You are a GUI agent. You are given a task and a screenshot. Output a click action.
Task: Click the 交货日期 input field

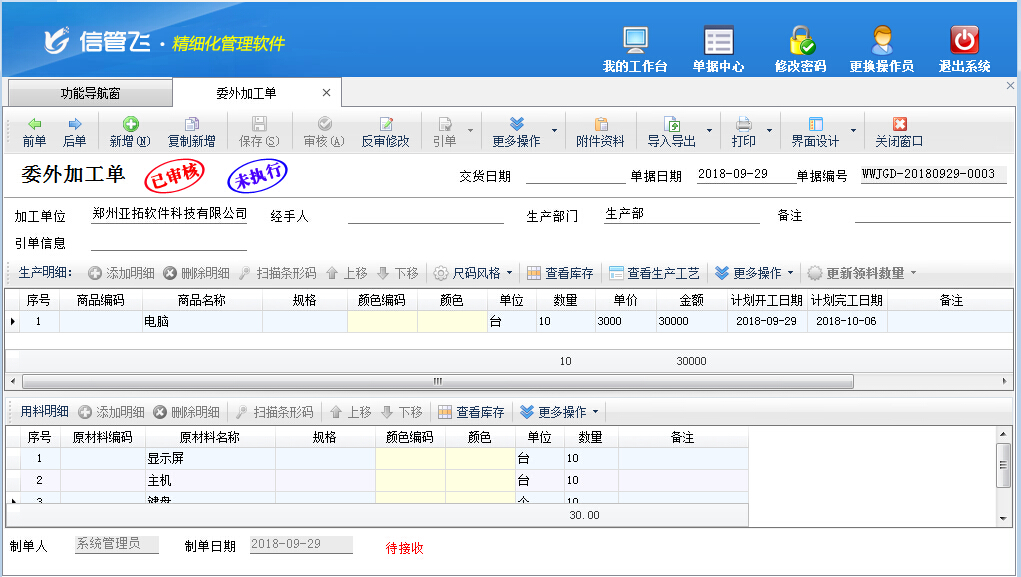click(x=574, y=175)
